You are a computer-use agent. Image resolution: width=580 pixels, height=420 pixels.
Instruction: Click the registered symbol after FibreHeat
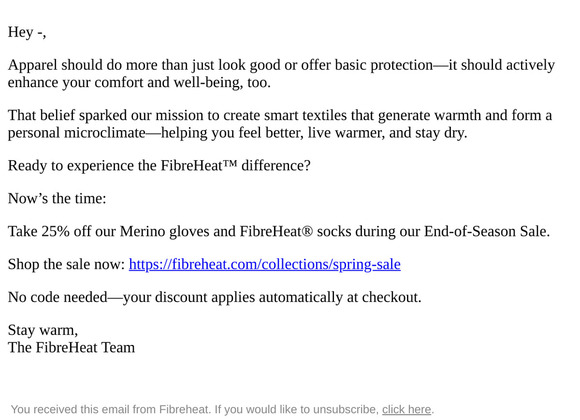point(307,231)
